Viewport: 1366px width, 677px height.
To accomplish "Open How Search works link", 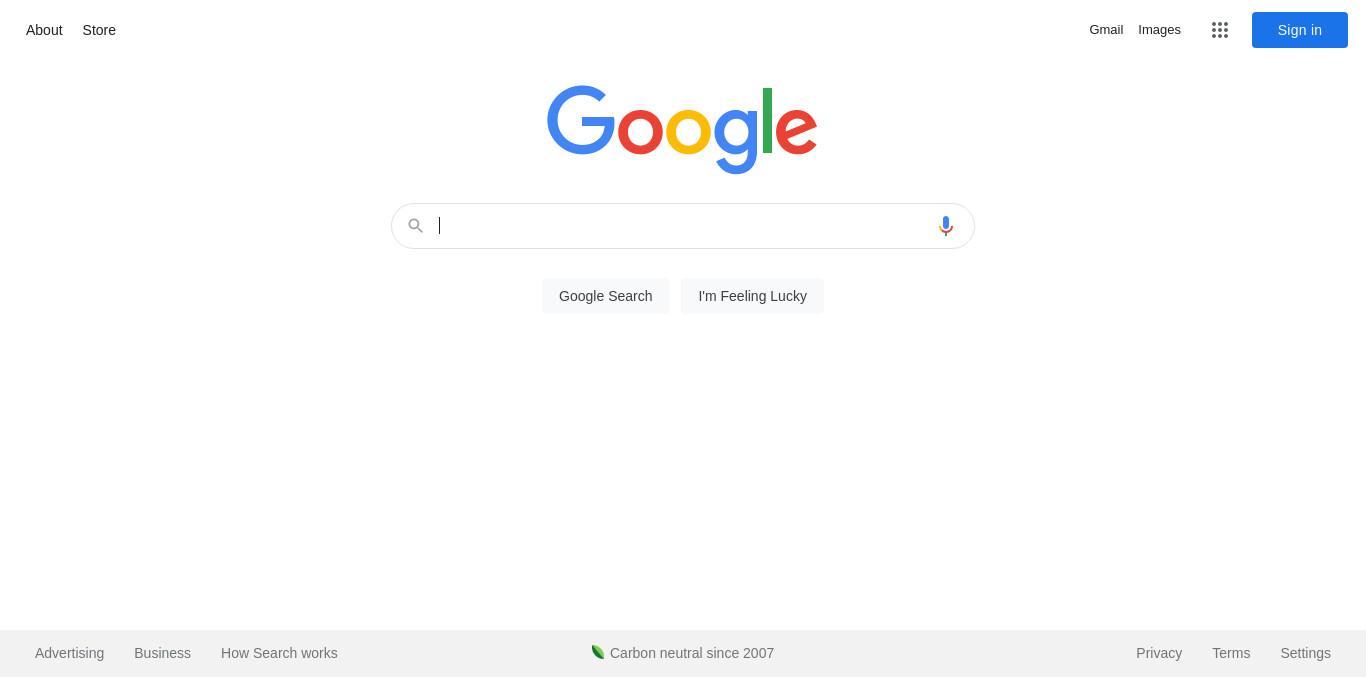I will coord(279,653).
